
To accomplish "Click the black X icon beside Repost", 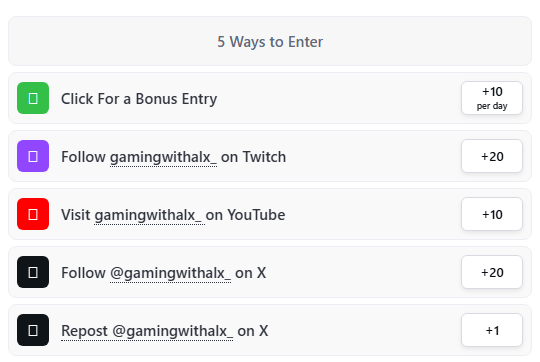I will [x=33, y=330].
